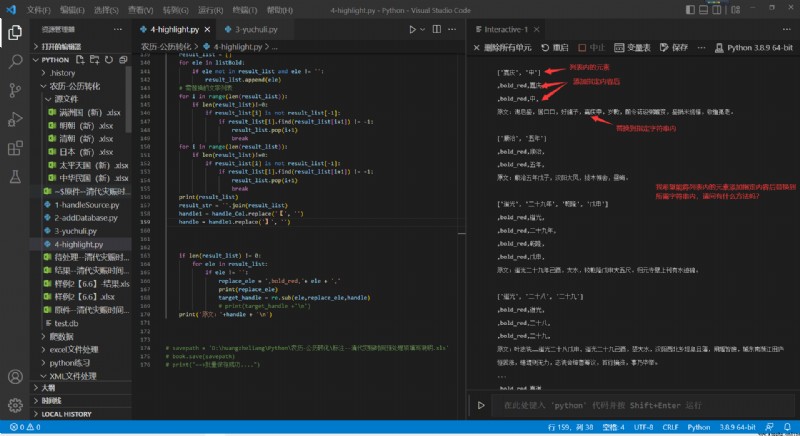The width and height of the screenshot is (800, 436).
Task: Click the interrupt (中止) button
Action: 591,47
